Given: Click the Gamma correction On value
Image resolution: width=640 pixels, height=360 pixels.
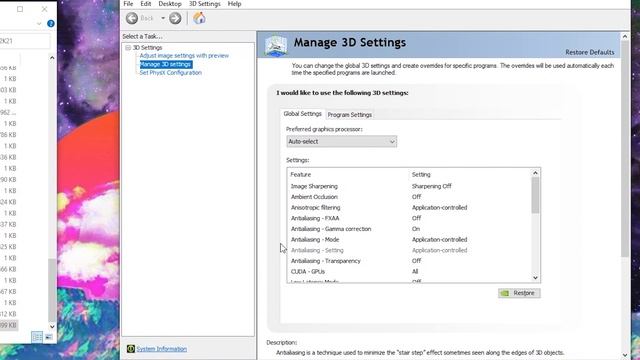Looking at the screenshot, I should [416, 229].
